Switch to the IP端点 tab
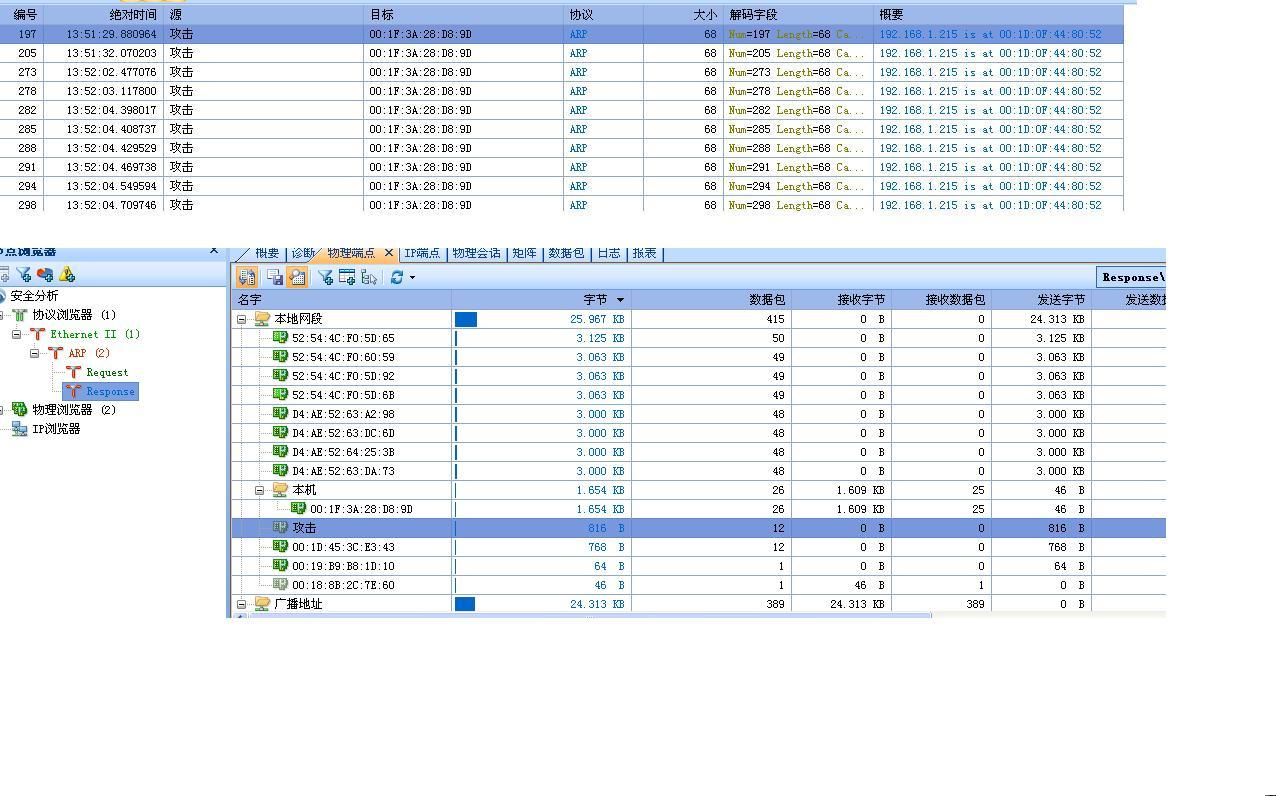Screen dimensions: 1280x800 point(421,254)
